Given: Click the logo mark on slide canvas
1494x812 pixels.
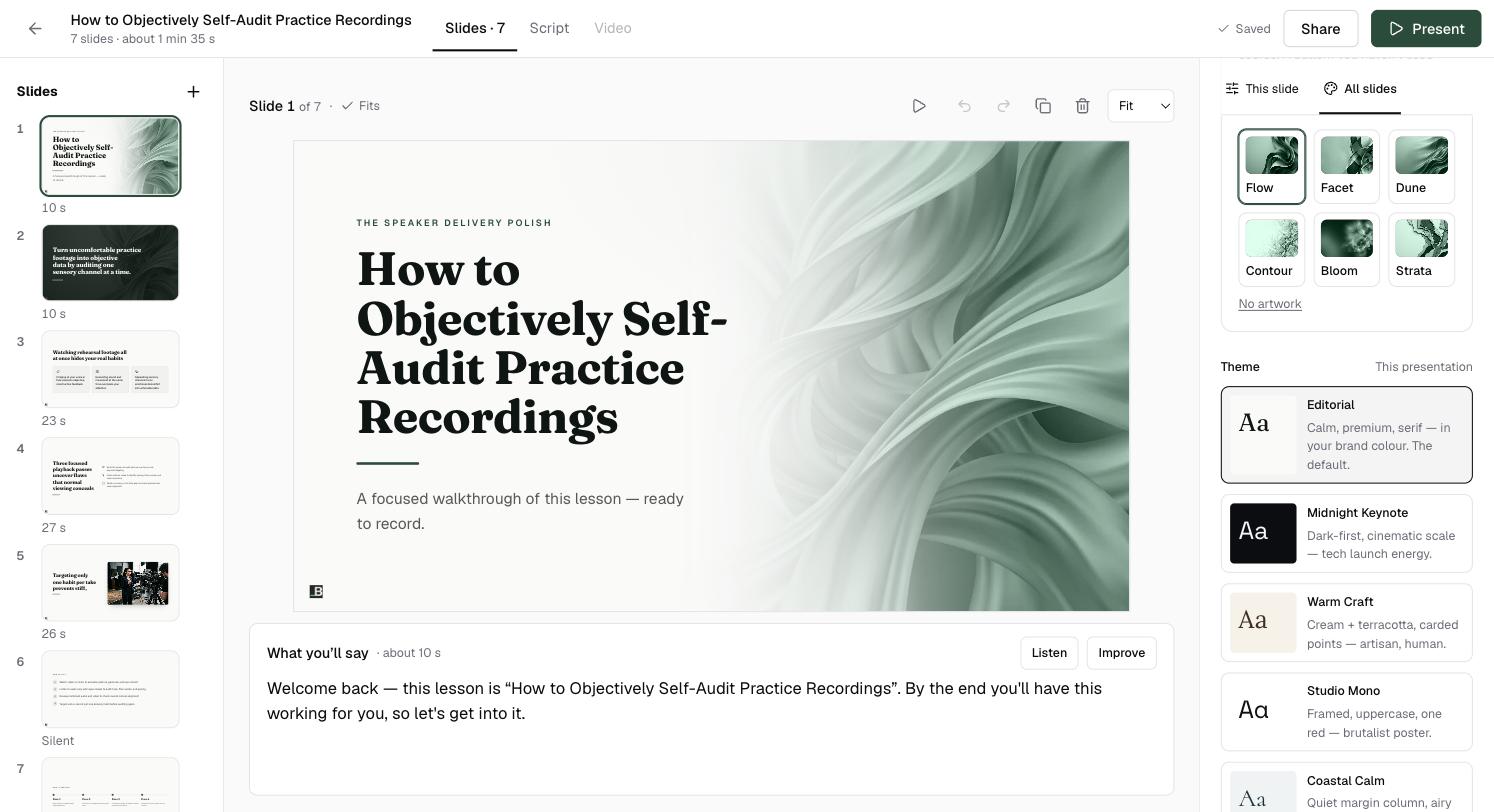Looking at the screenshot, I should click(x=316, y=592).
